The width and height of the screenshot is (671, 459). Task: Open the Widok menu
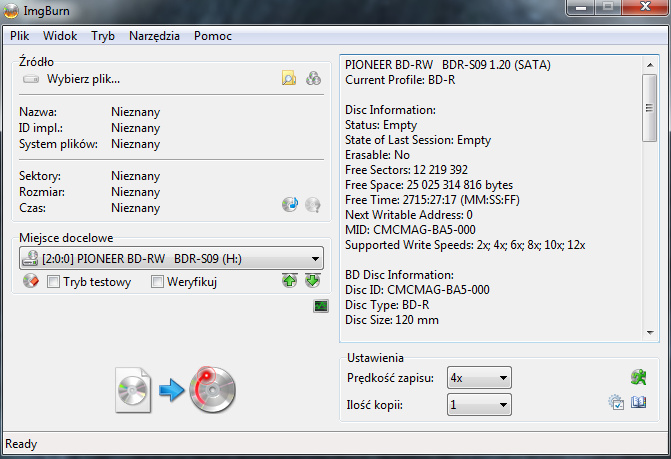(x=60, y=36)
